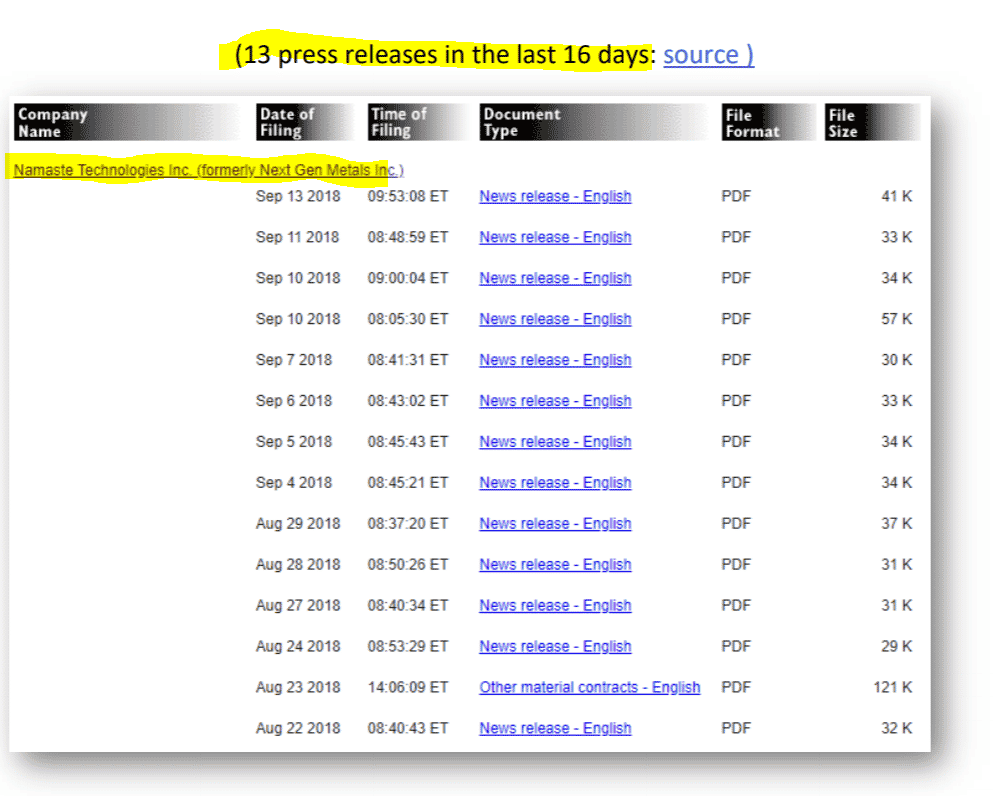Select the file size "29 K"
Image resolution: width=997 pixels, height=796 pixels.
(x=897, y=646)
